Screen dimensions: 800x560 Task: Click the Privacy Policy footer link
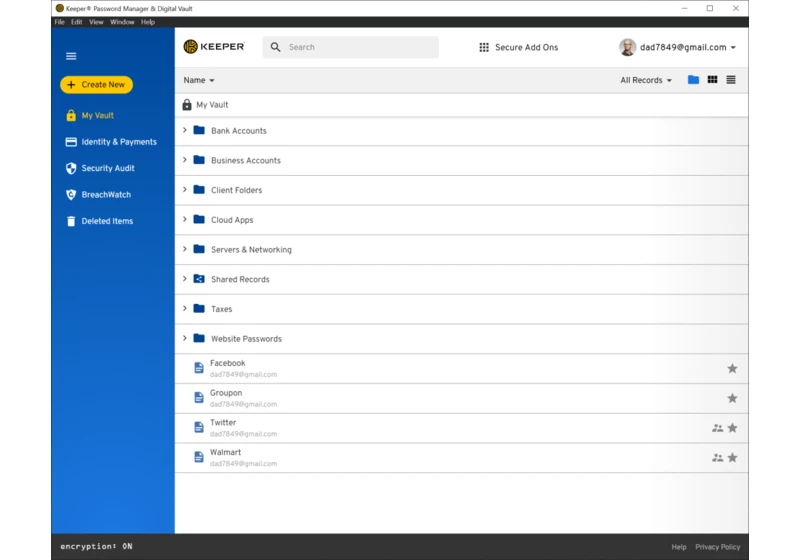(x=717, y=547)
